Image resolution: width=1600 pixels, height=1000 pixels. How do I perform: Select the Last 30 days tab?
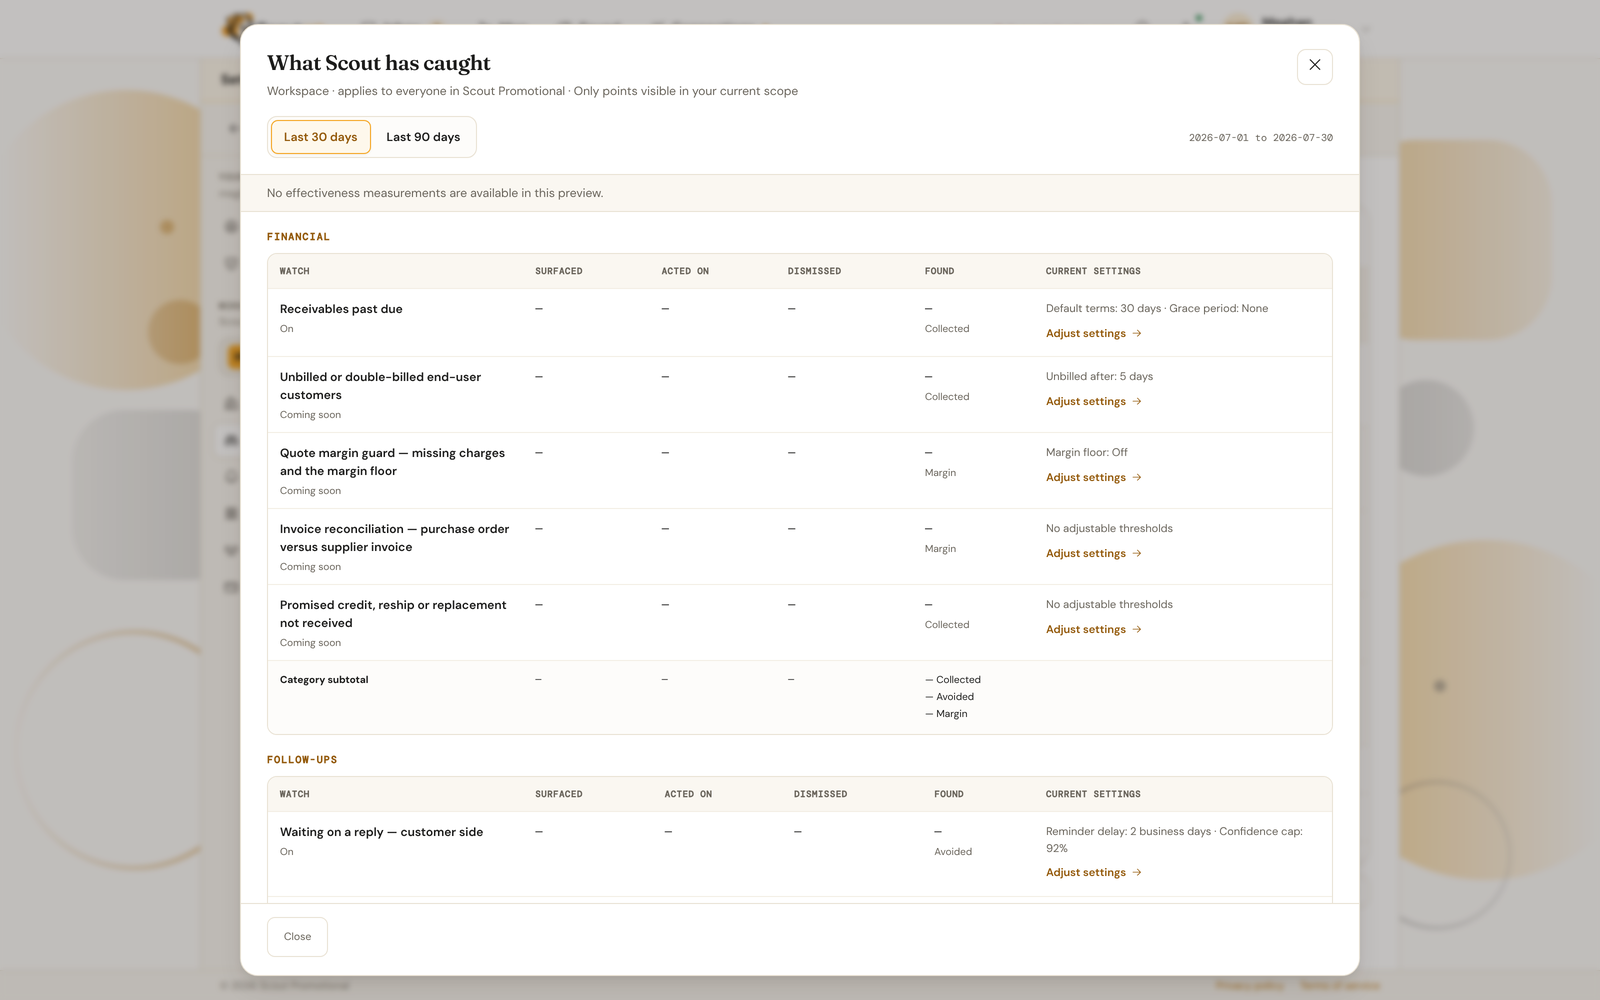(320, 137)
